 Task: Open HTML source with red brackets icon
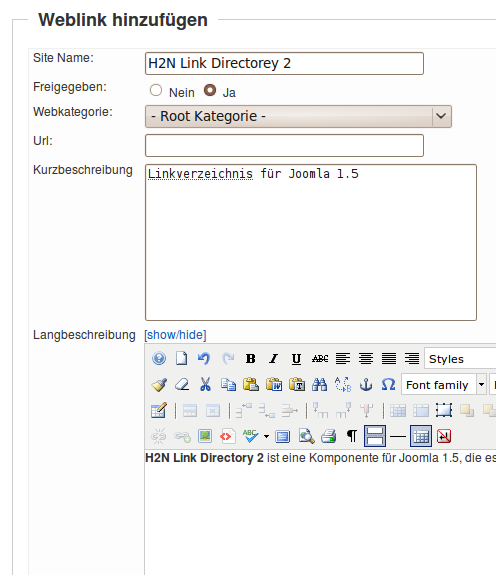228,436
